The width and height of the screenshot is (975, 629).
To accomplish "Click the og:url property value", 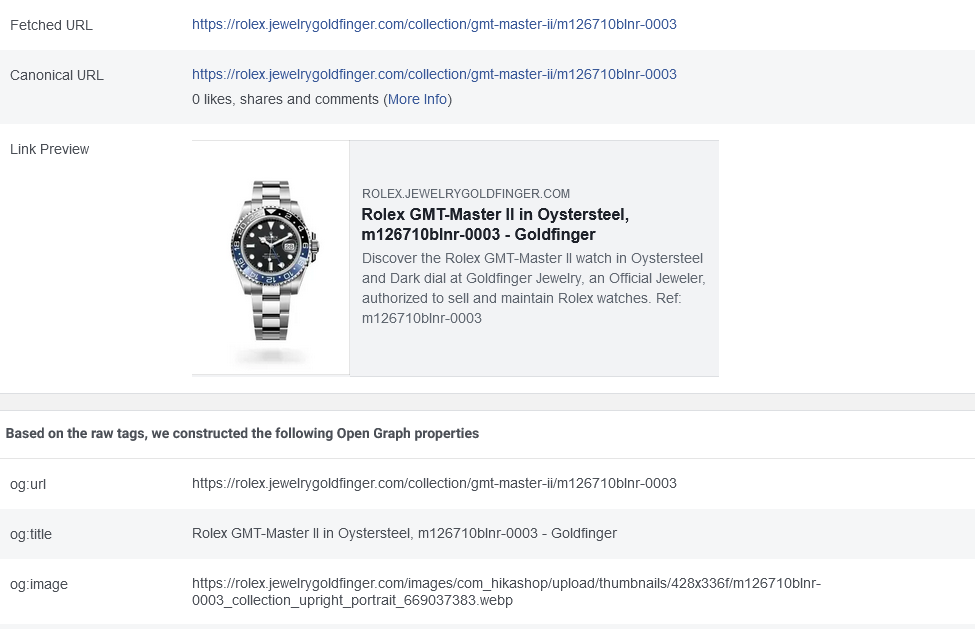I will click(434, 483).
